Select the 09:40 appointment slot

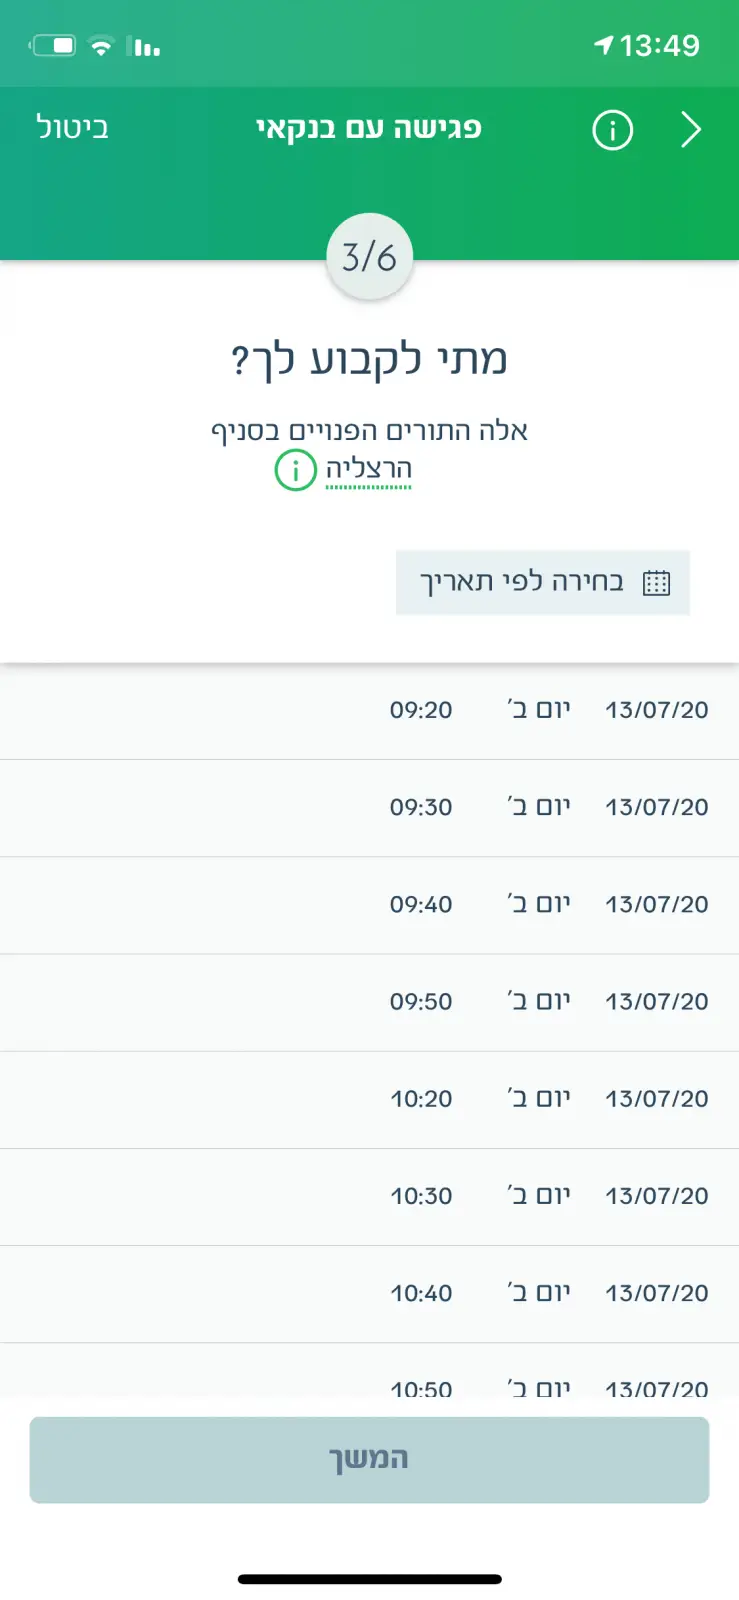coord(369,904)
